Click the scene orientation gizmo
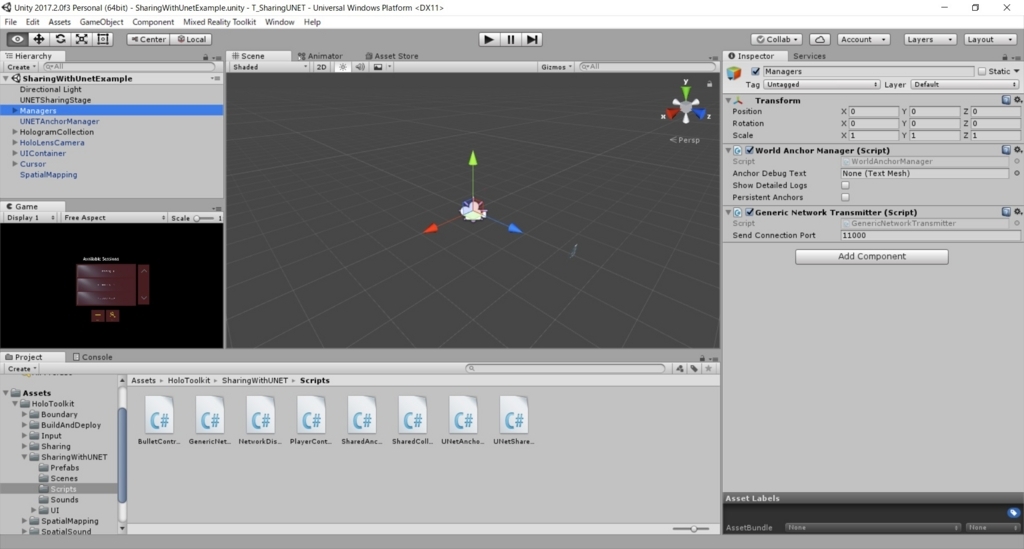 pyautogui.click(x=685, y=106)
